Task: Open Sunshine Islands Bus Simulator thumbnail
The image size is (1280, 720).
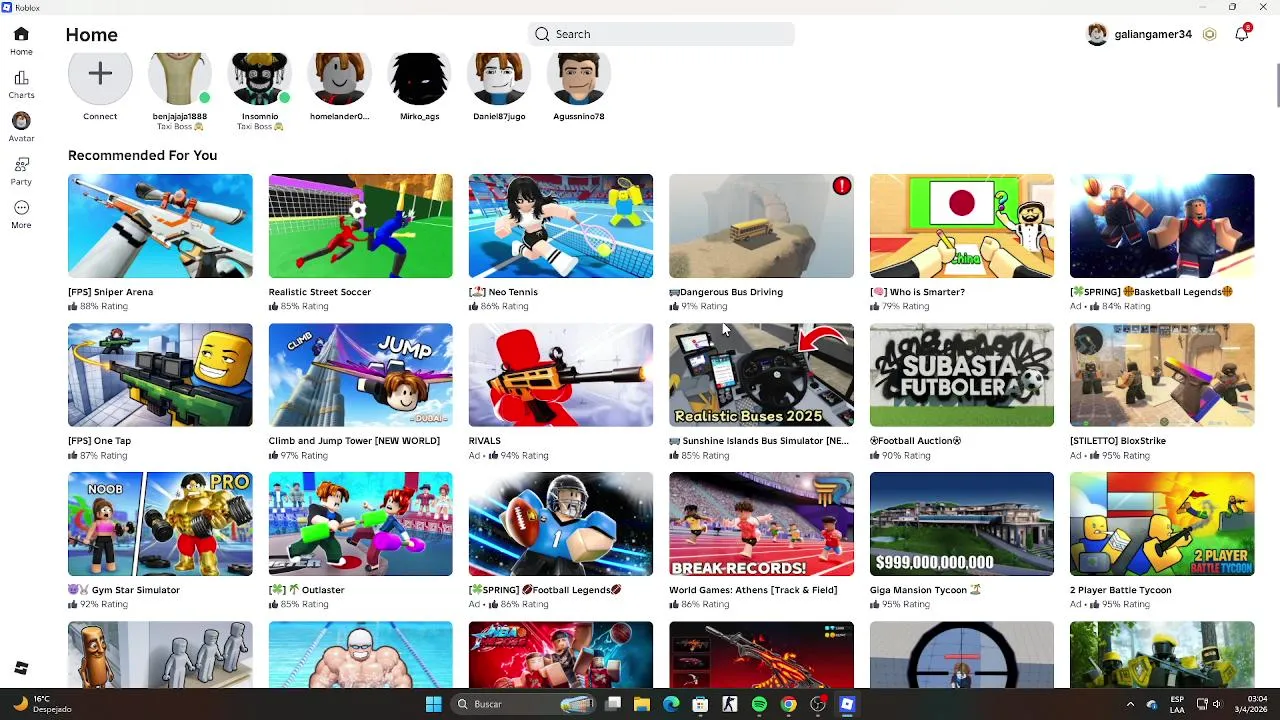Action: click(x=761, y=375)
